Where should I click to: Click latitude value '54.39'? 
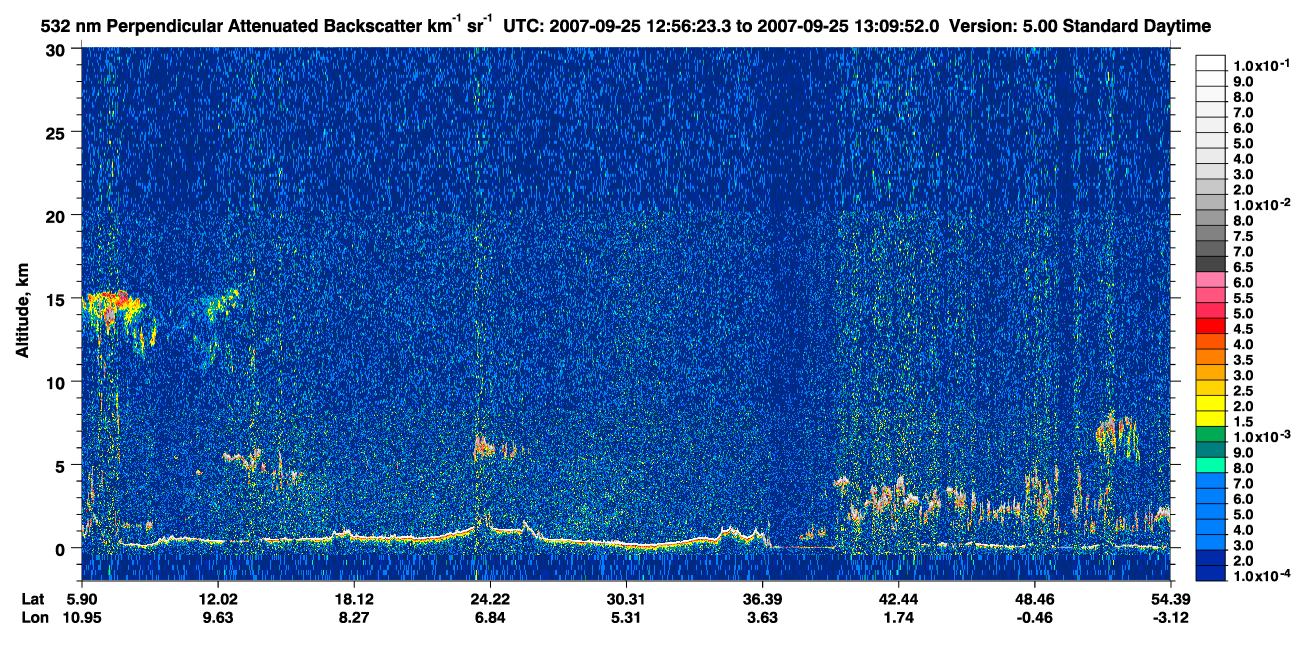[1170, 599]
